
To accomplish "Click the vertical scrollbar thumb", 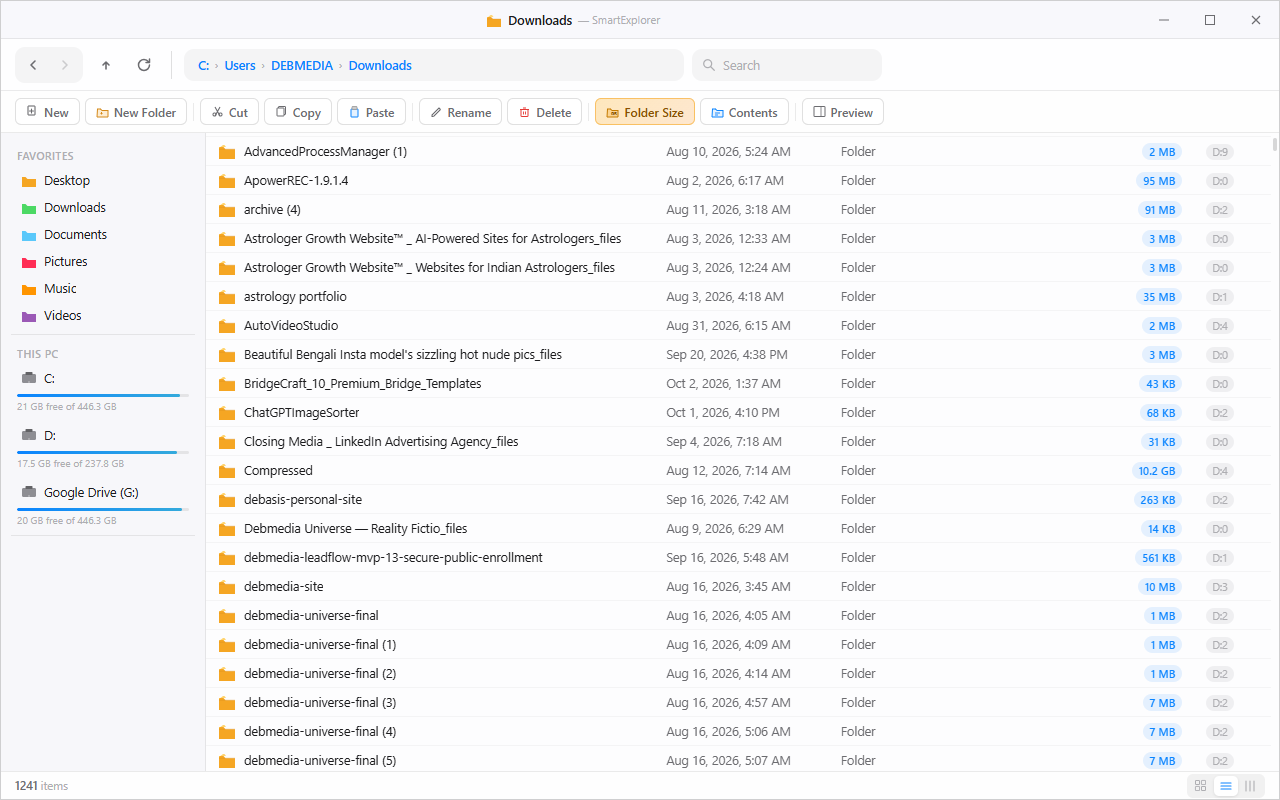I will click(x=1275, y=144).
